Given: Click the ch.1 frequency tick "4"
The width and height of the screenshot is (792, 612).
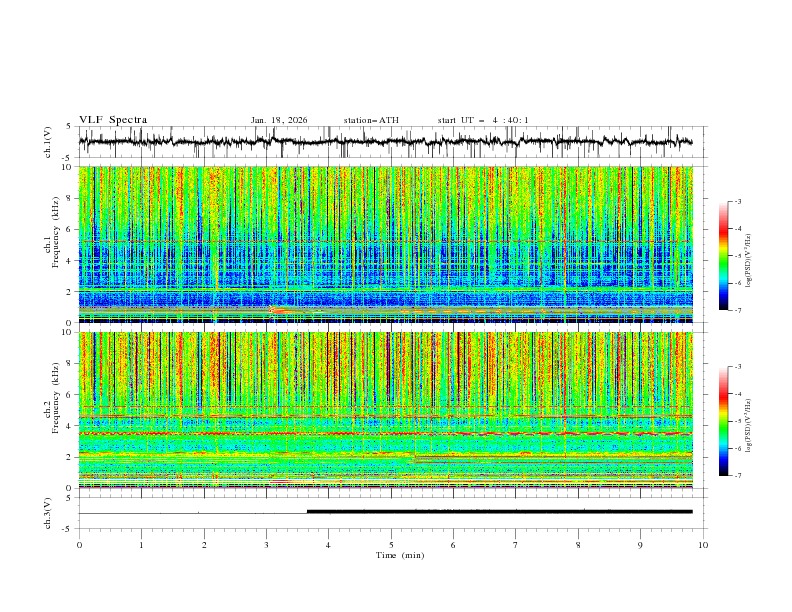Looking at the screenshot, I should click(70, 261).
